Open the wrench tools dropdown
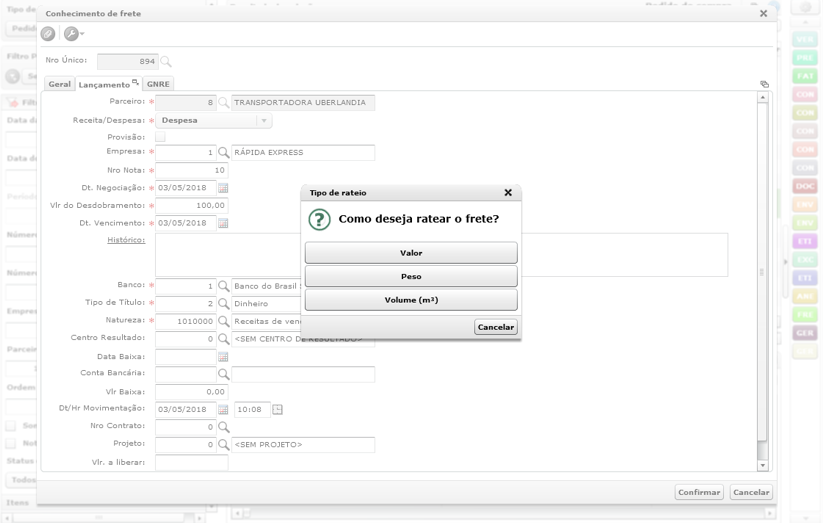 (x=73, y=34)
